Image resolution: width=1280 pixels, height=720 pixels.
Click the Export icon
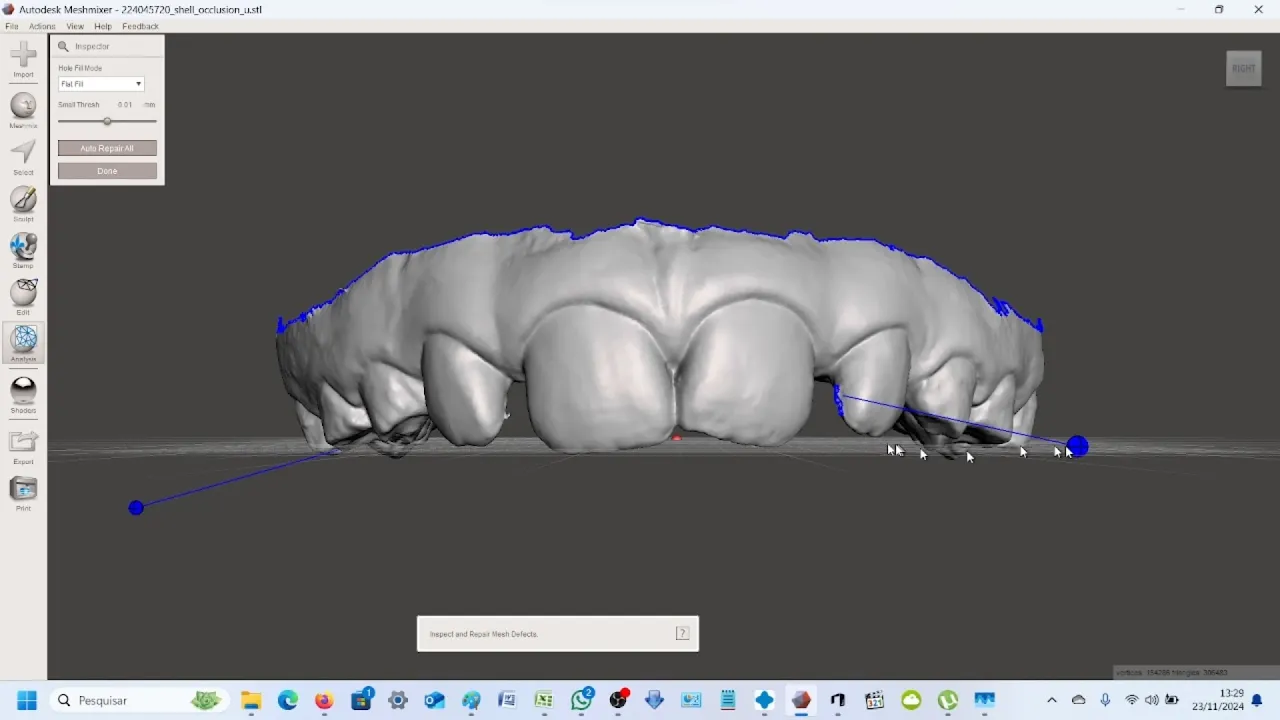pos(23,446)
